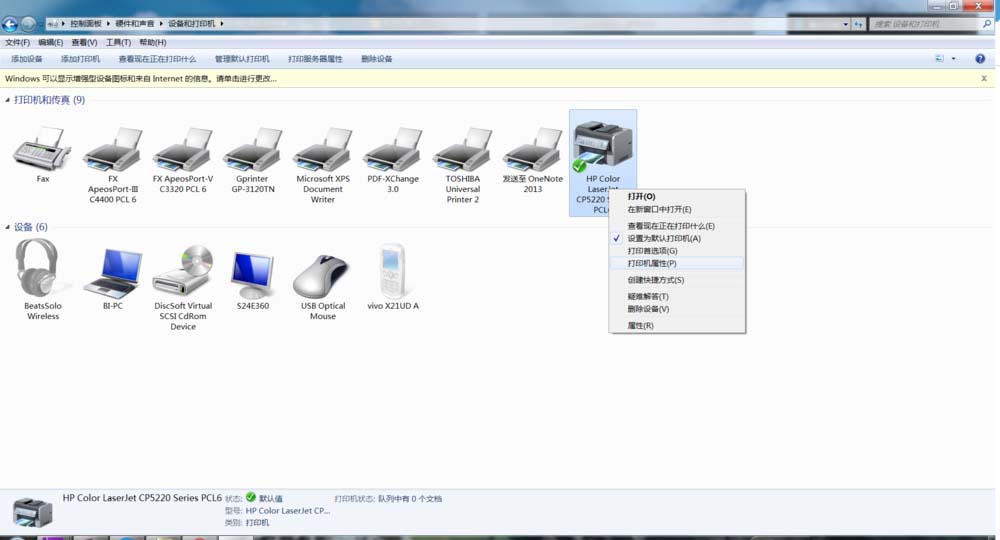Viewport: 1000px width, 540px height.
Task: Click 硬件和声音 in the address breadcrumb
Action: [x=135, y=24]
